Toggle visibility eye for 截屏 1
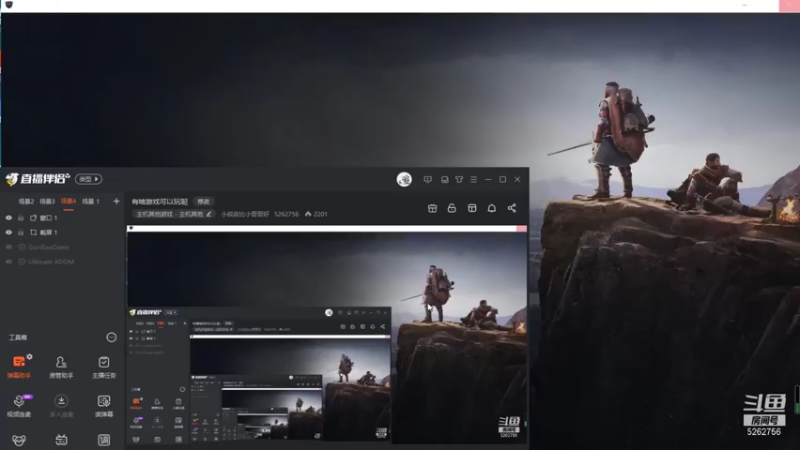The height and width of the screenshot is (450, 800). pos(9,232)
